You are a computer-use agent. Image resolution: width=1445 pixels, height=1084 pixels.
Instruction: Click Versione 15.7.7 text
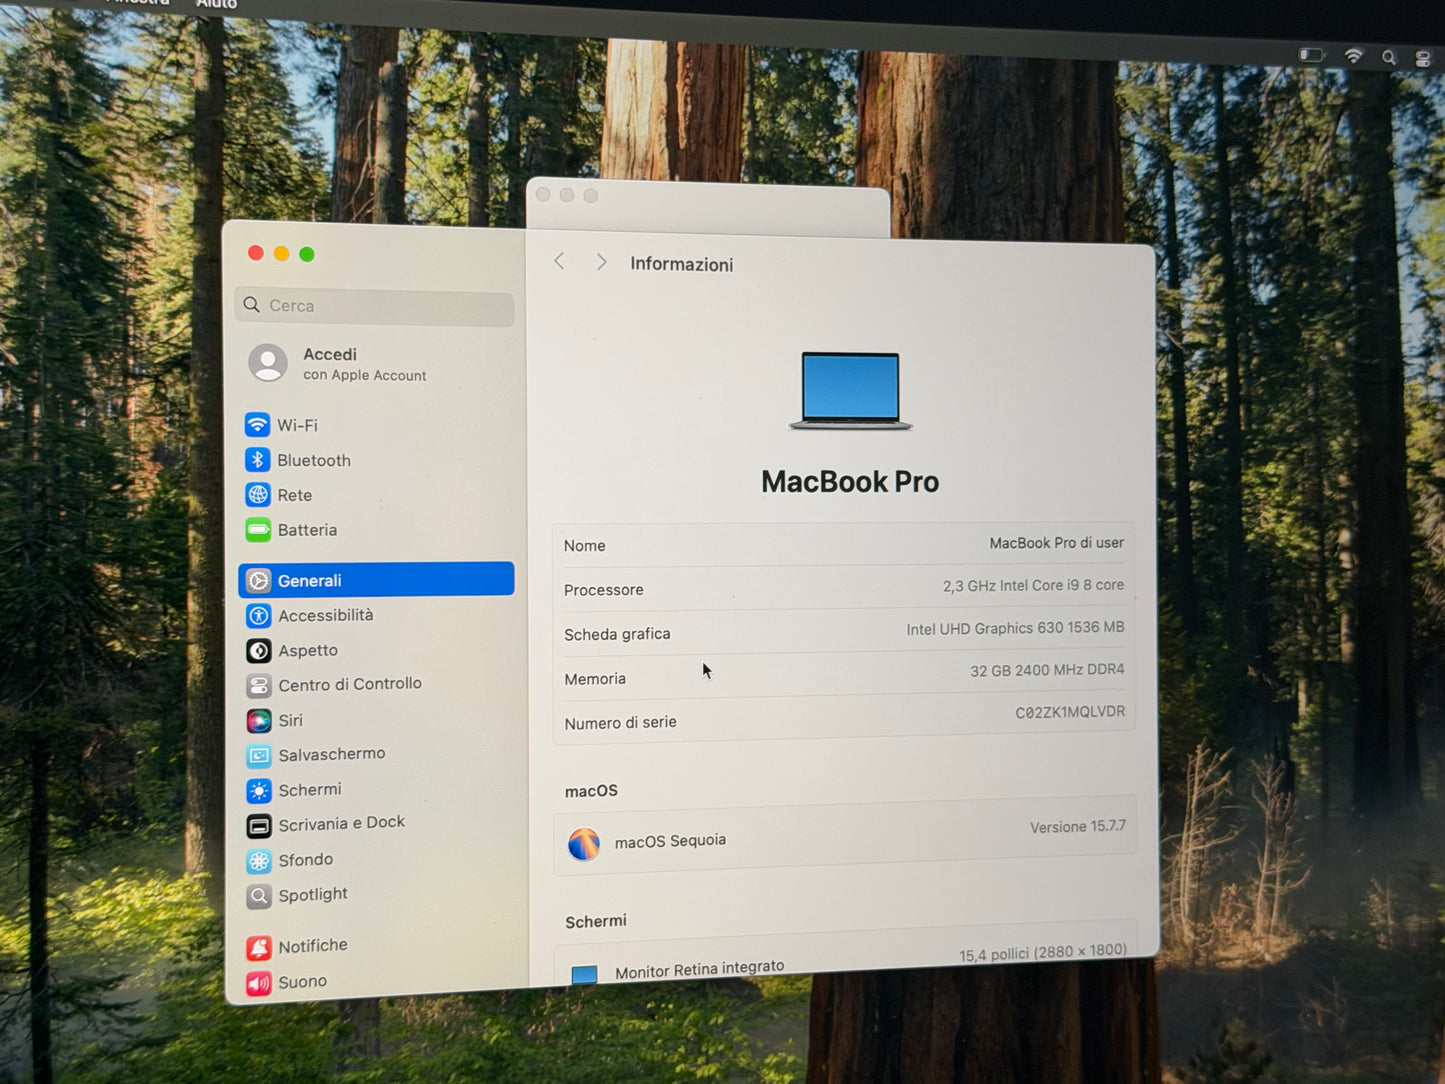point(1078,827)
